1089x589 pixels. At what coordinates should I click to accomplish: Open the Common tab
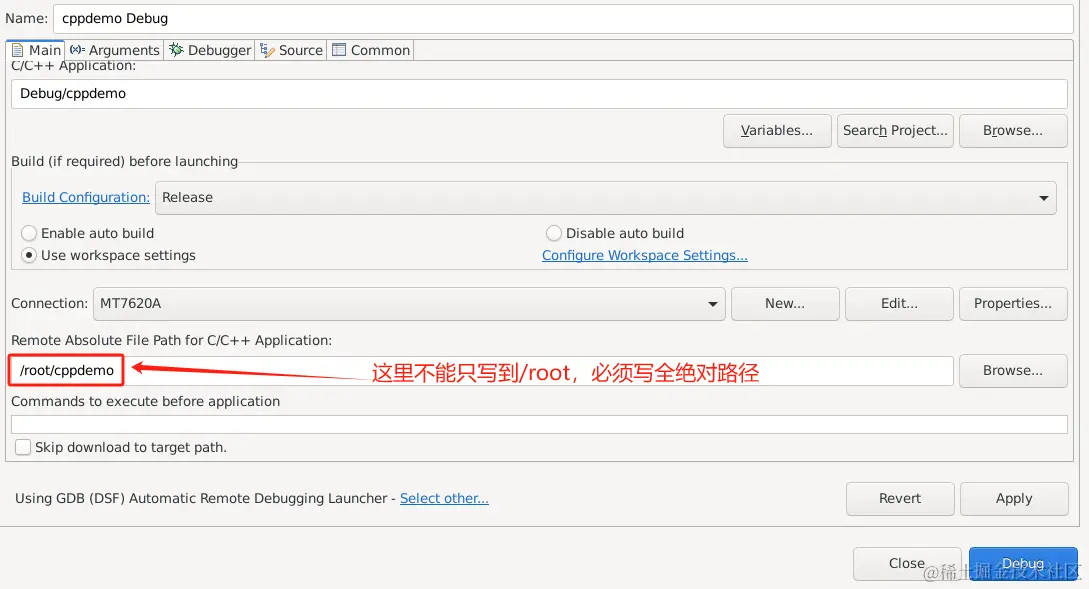point(371,50)
